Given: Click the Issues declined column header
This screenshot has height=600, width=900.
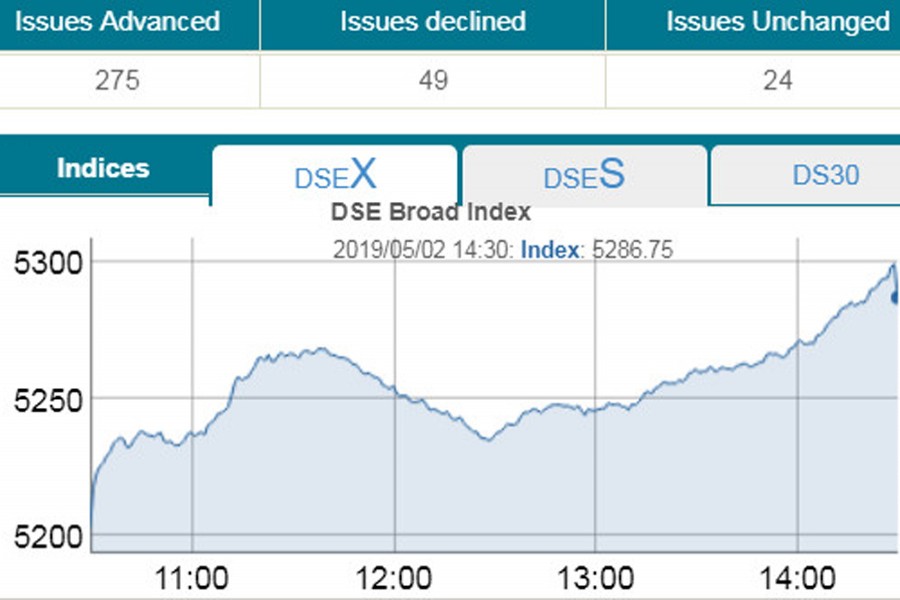Looking at the screenshot, I should point(432,21).
